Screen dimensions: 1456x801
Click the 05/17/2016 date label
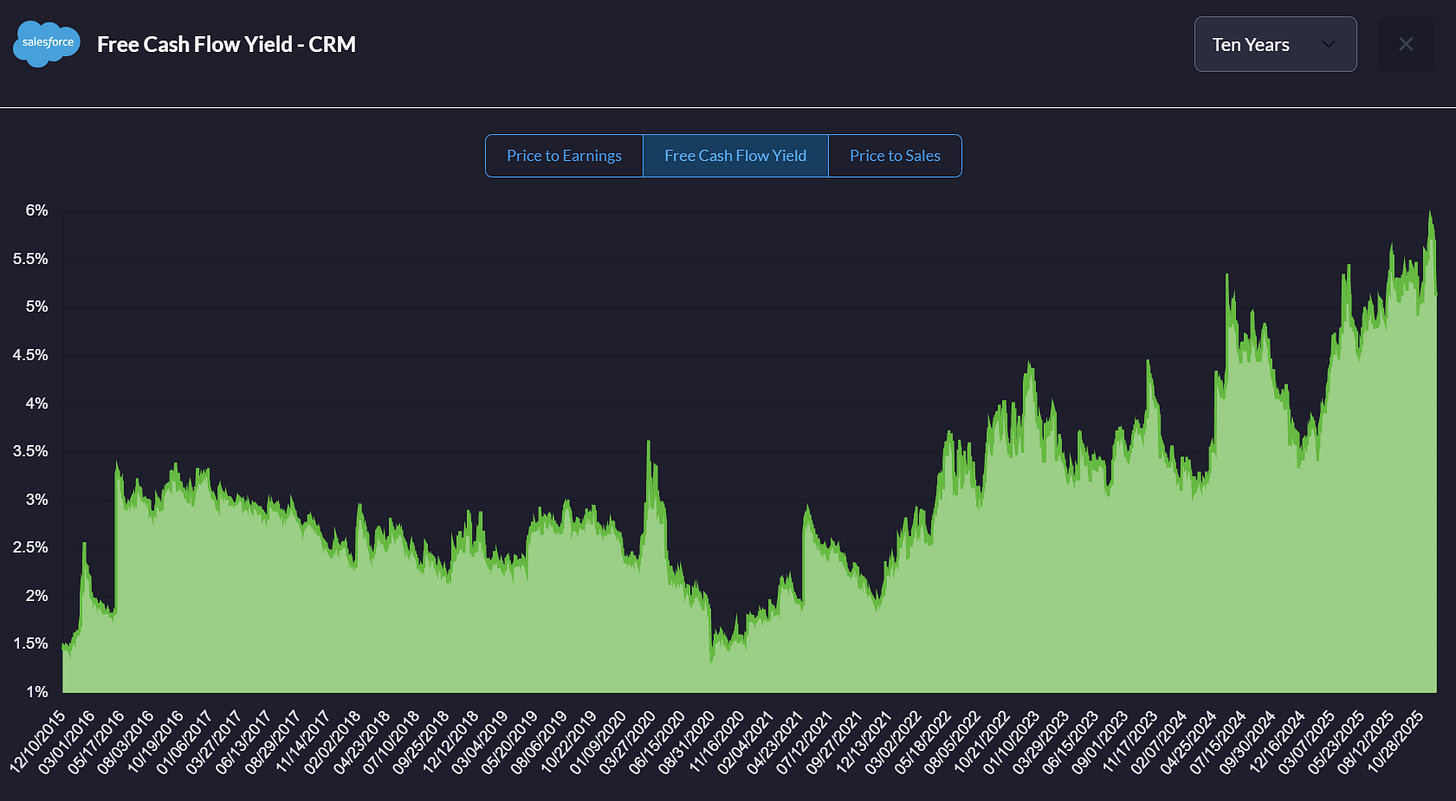click(x=95, y=740)
